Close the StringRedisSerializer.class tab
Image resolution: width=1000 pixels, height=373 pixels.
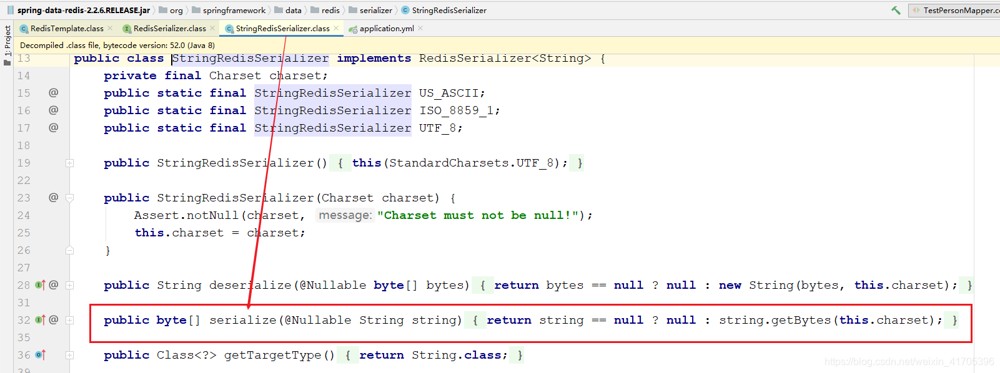pyautogui.click(x=336, y=29)
